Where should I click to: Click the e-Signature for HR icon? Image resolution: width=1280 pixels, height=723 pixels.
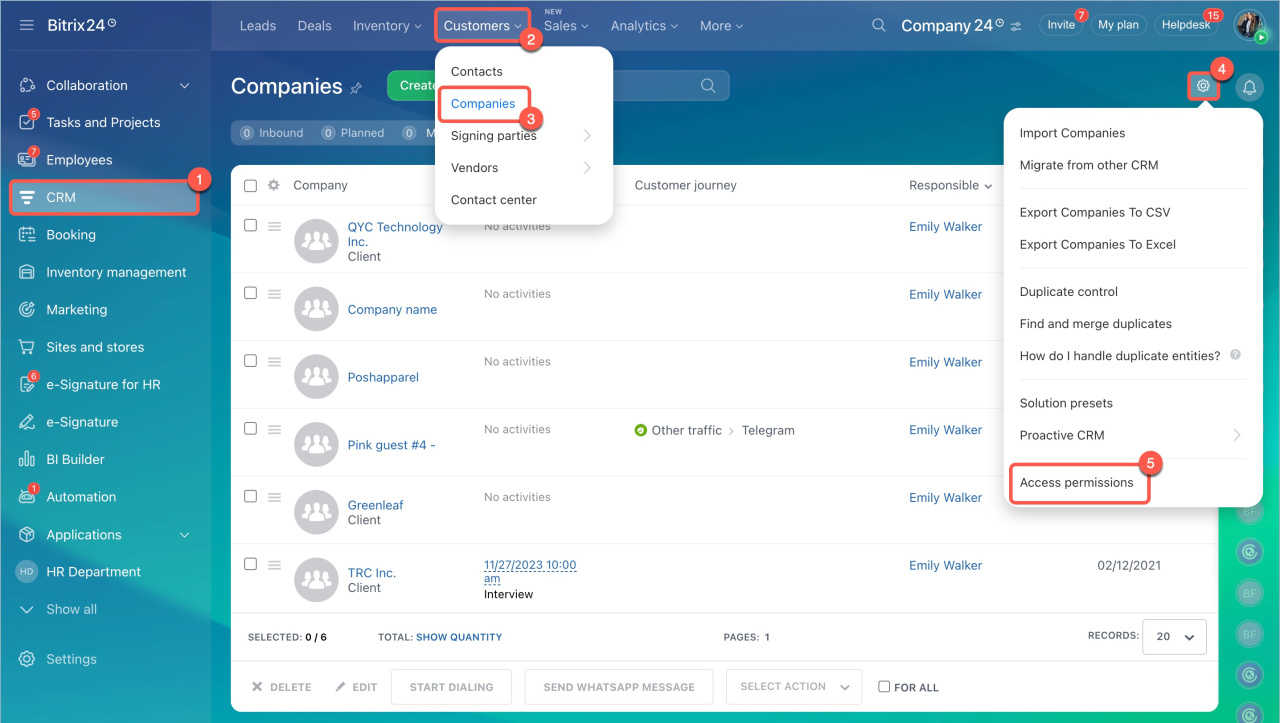tap(27, 385)
